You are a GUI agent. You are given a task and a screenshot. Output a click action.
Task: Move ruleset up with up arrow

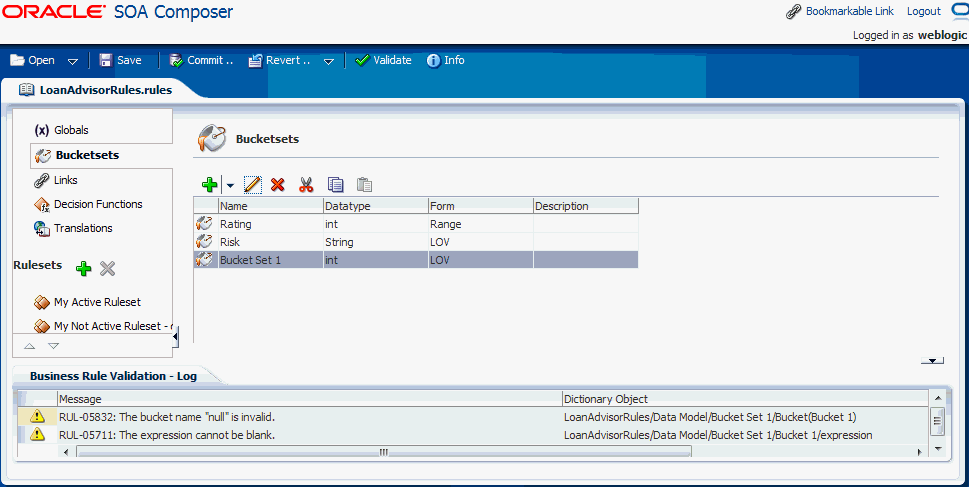pos(30,346)
